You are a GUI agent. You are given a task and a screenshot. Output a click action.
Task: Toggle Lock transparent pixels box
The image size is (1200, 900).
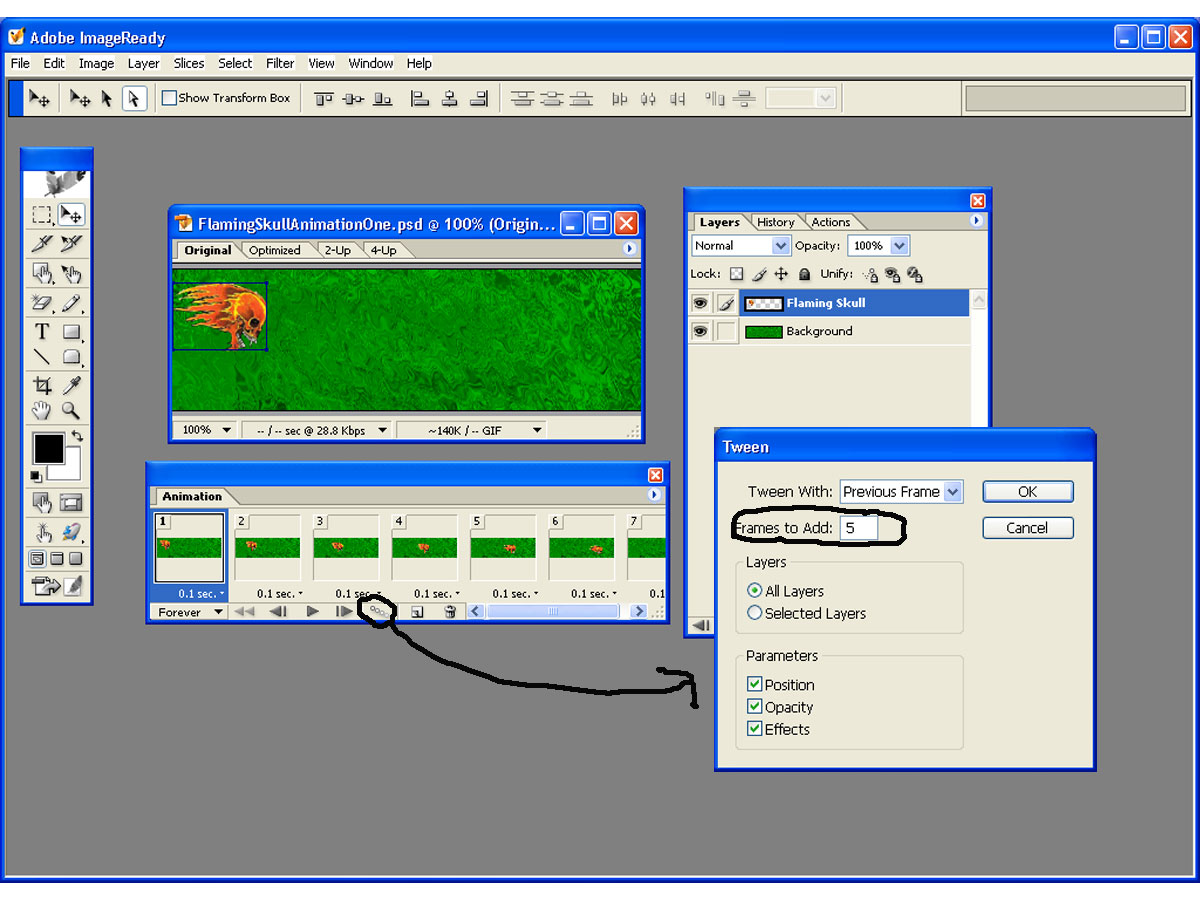pos(736,274)
